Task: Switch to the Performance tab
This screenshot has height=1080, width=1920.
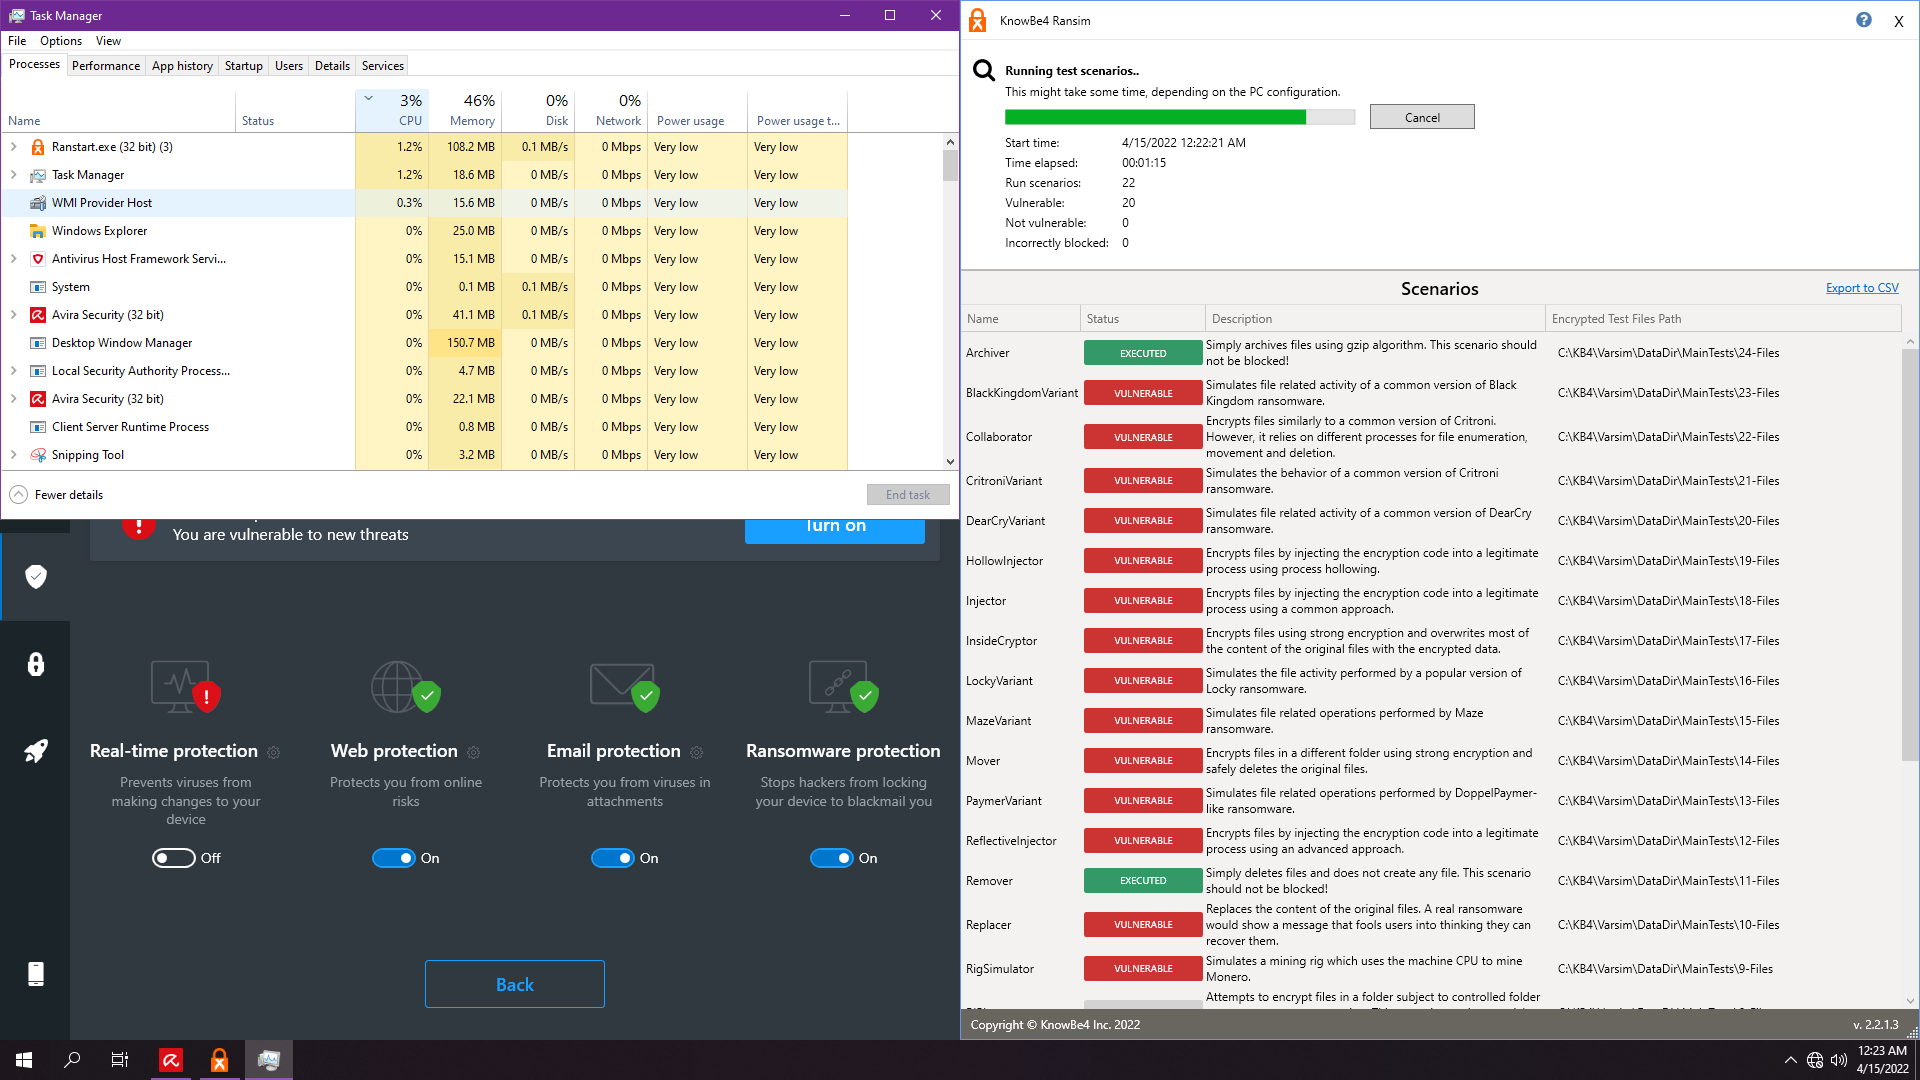Action: [105, 66]
